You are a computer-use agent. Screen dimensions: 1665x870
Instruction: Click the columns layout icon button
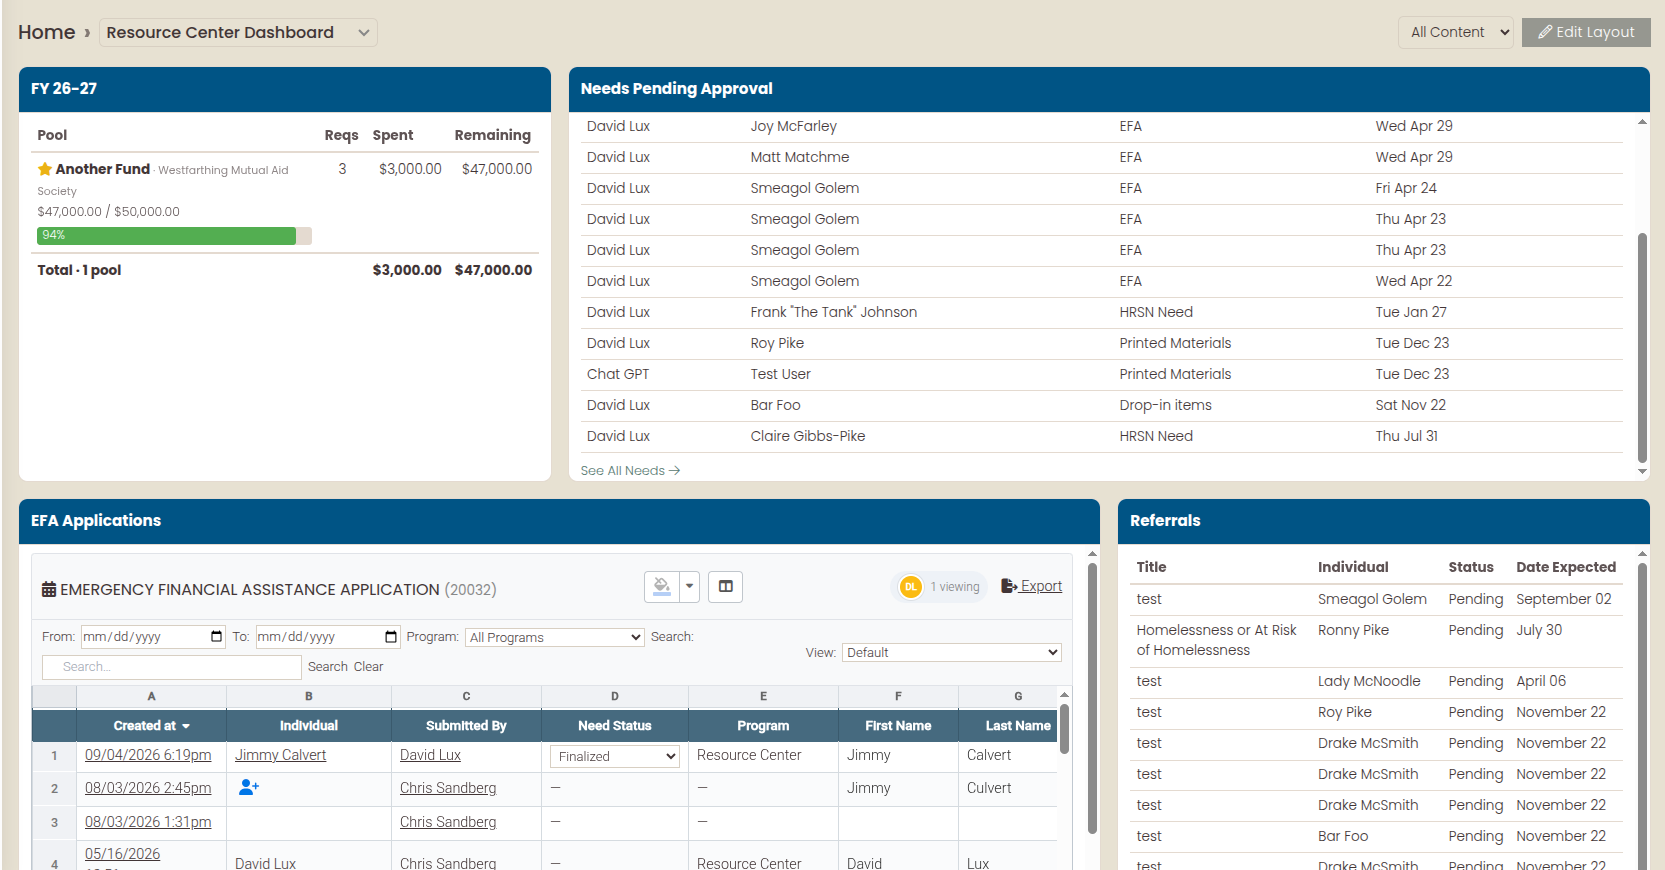pyautogui.click(x=726, y=587)
